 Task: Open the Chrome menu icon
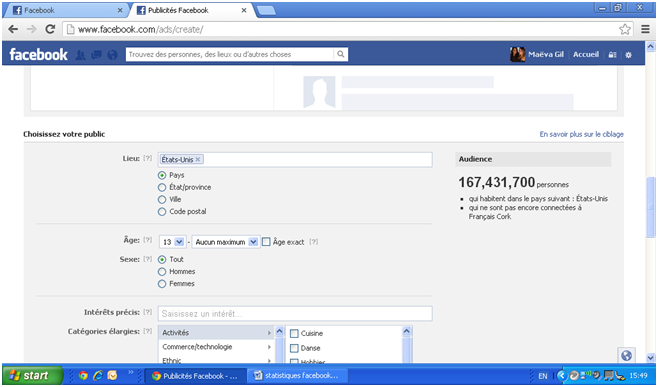coord(645,29)
